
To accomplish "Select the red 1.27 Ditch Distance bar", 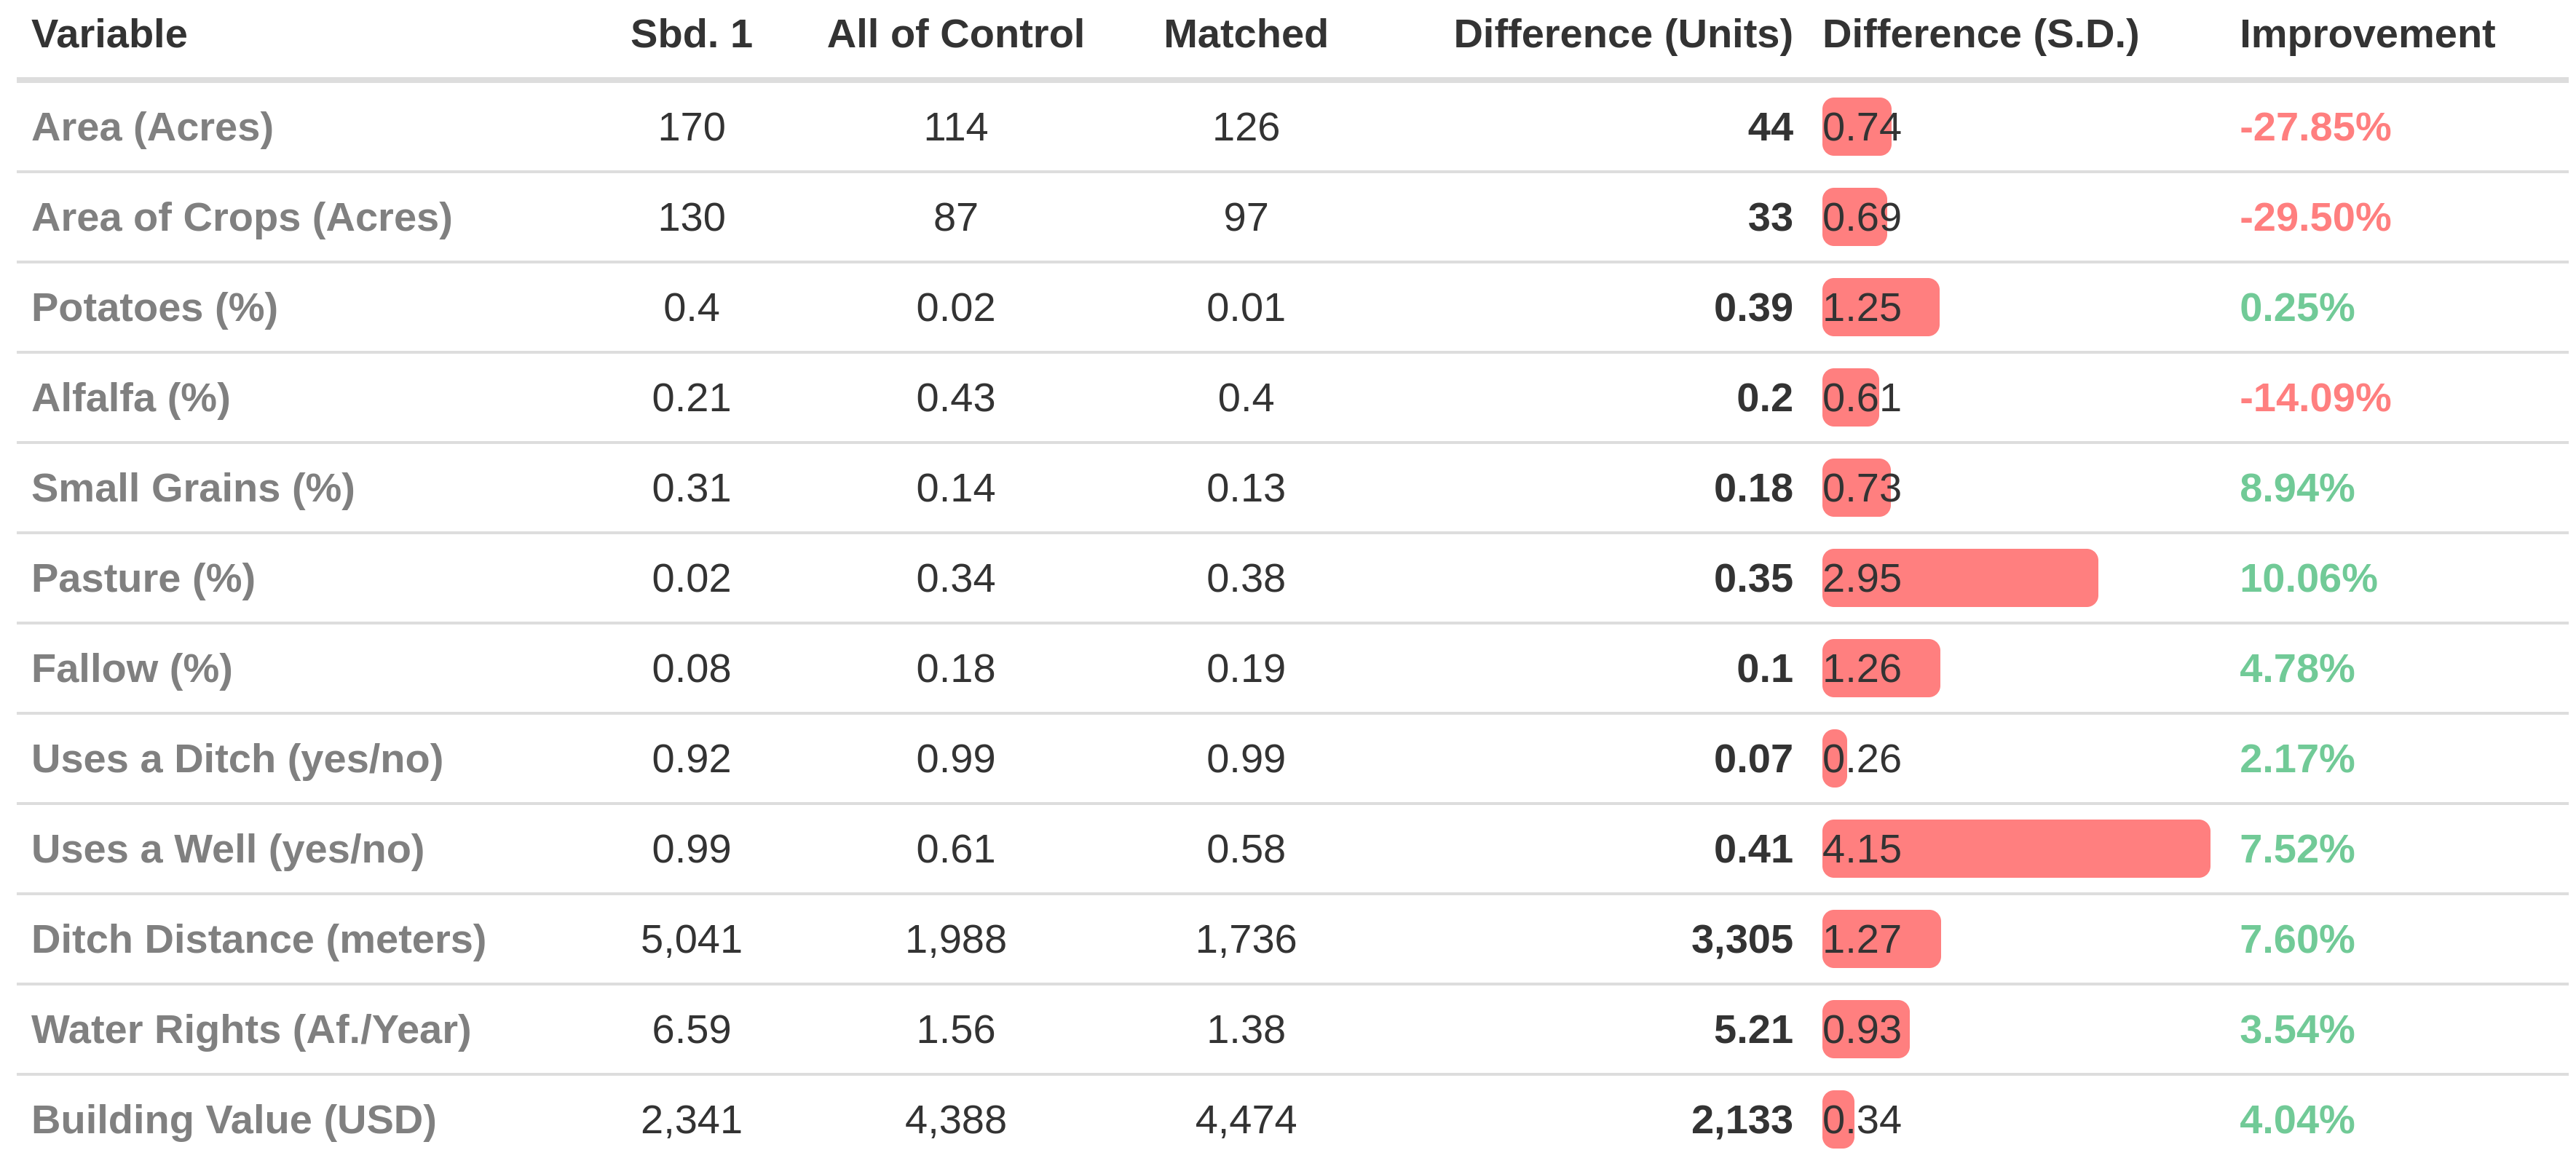I will click(x=1880, y=940).
